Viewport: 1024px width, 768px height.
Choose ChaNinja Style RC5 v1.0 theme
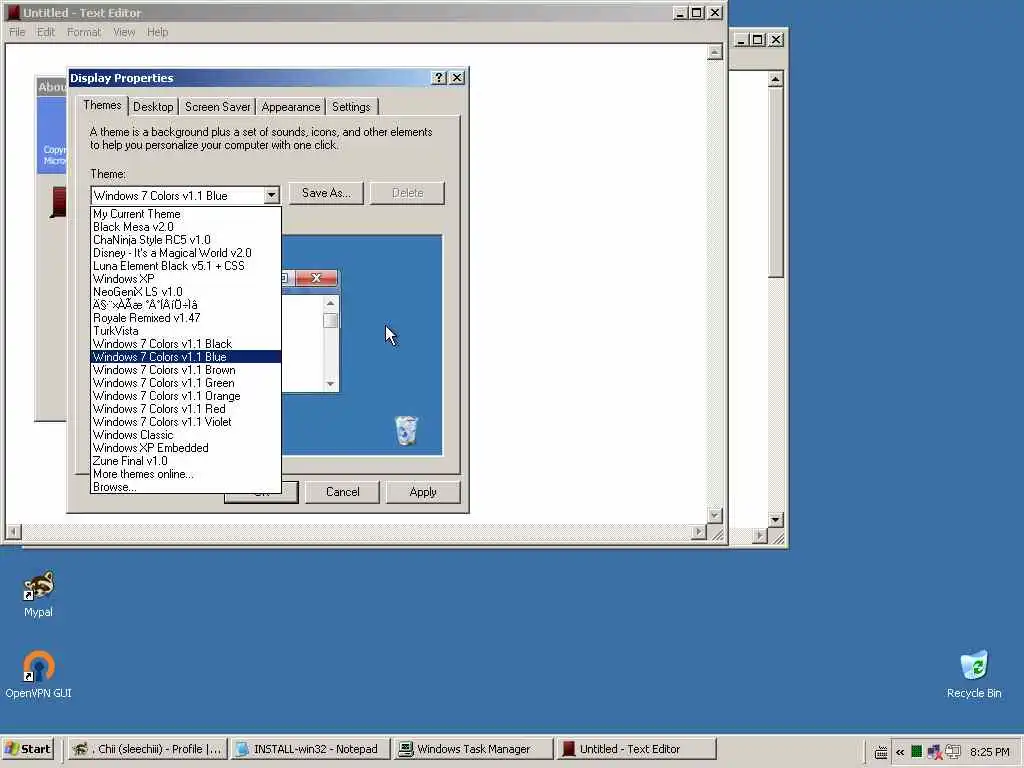point(185,240)
